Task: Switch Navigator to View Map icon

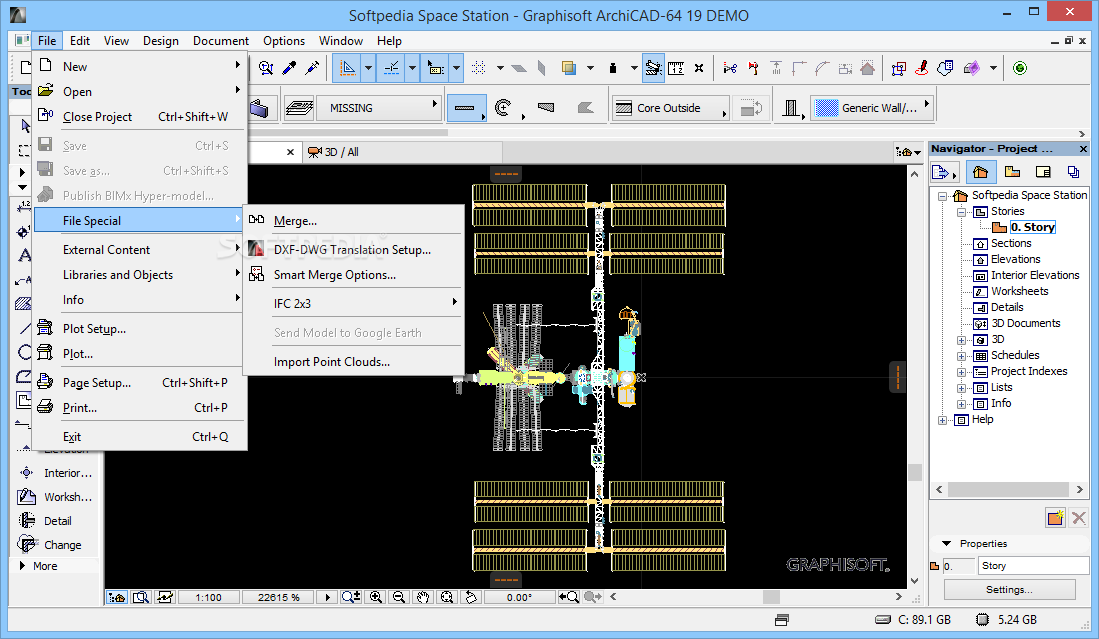Action: pos(1012,172)
